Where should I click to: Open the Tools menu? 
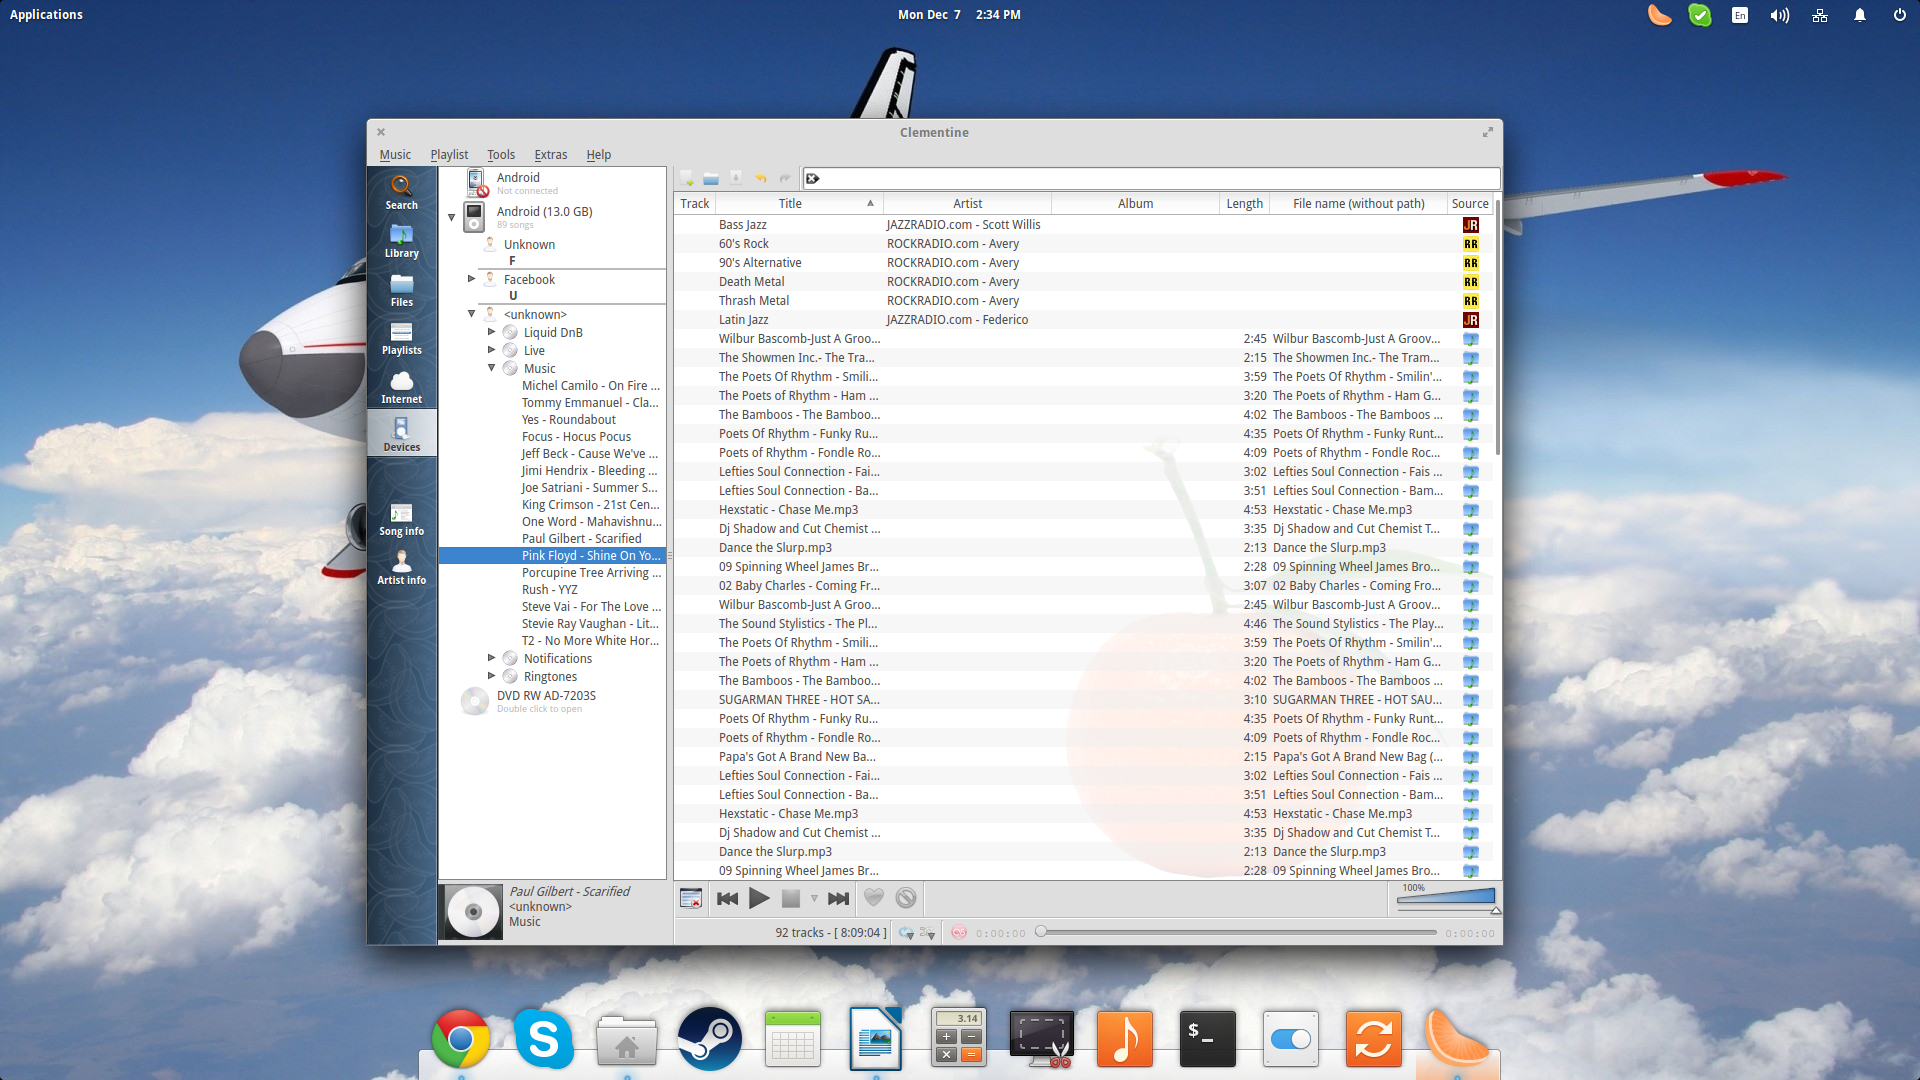coord(501,155)
